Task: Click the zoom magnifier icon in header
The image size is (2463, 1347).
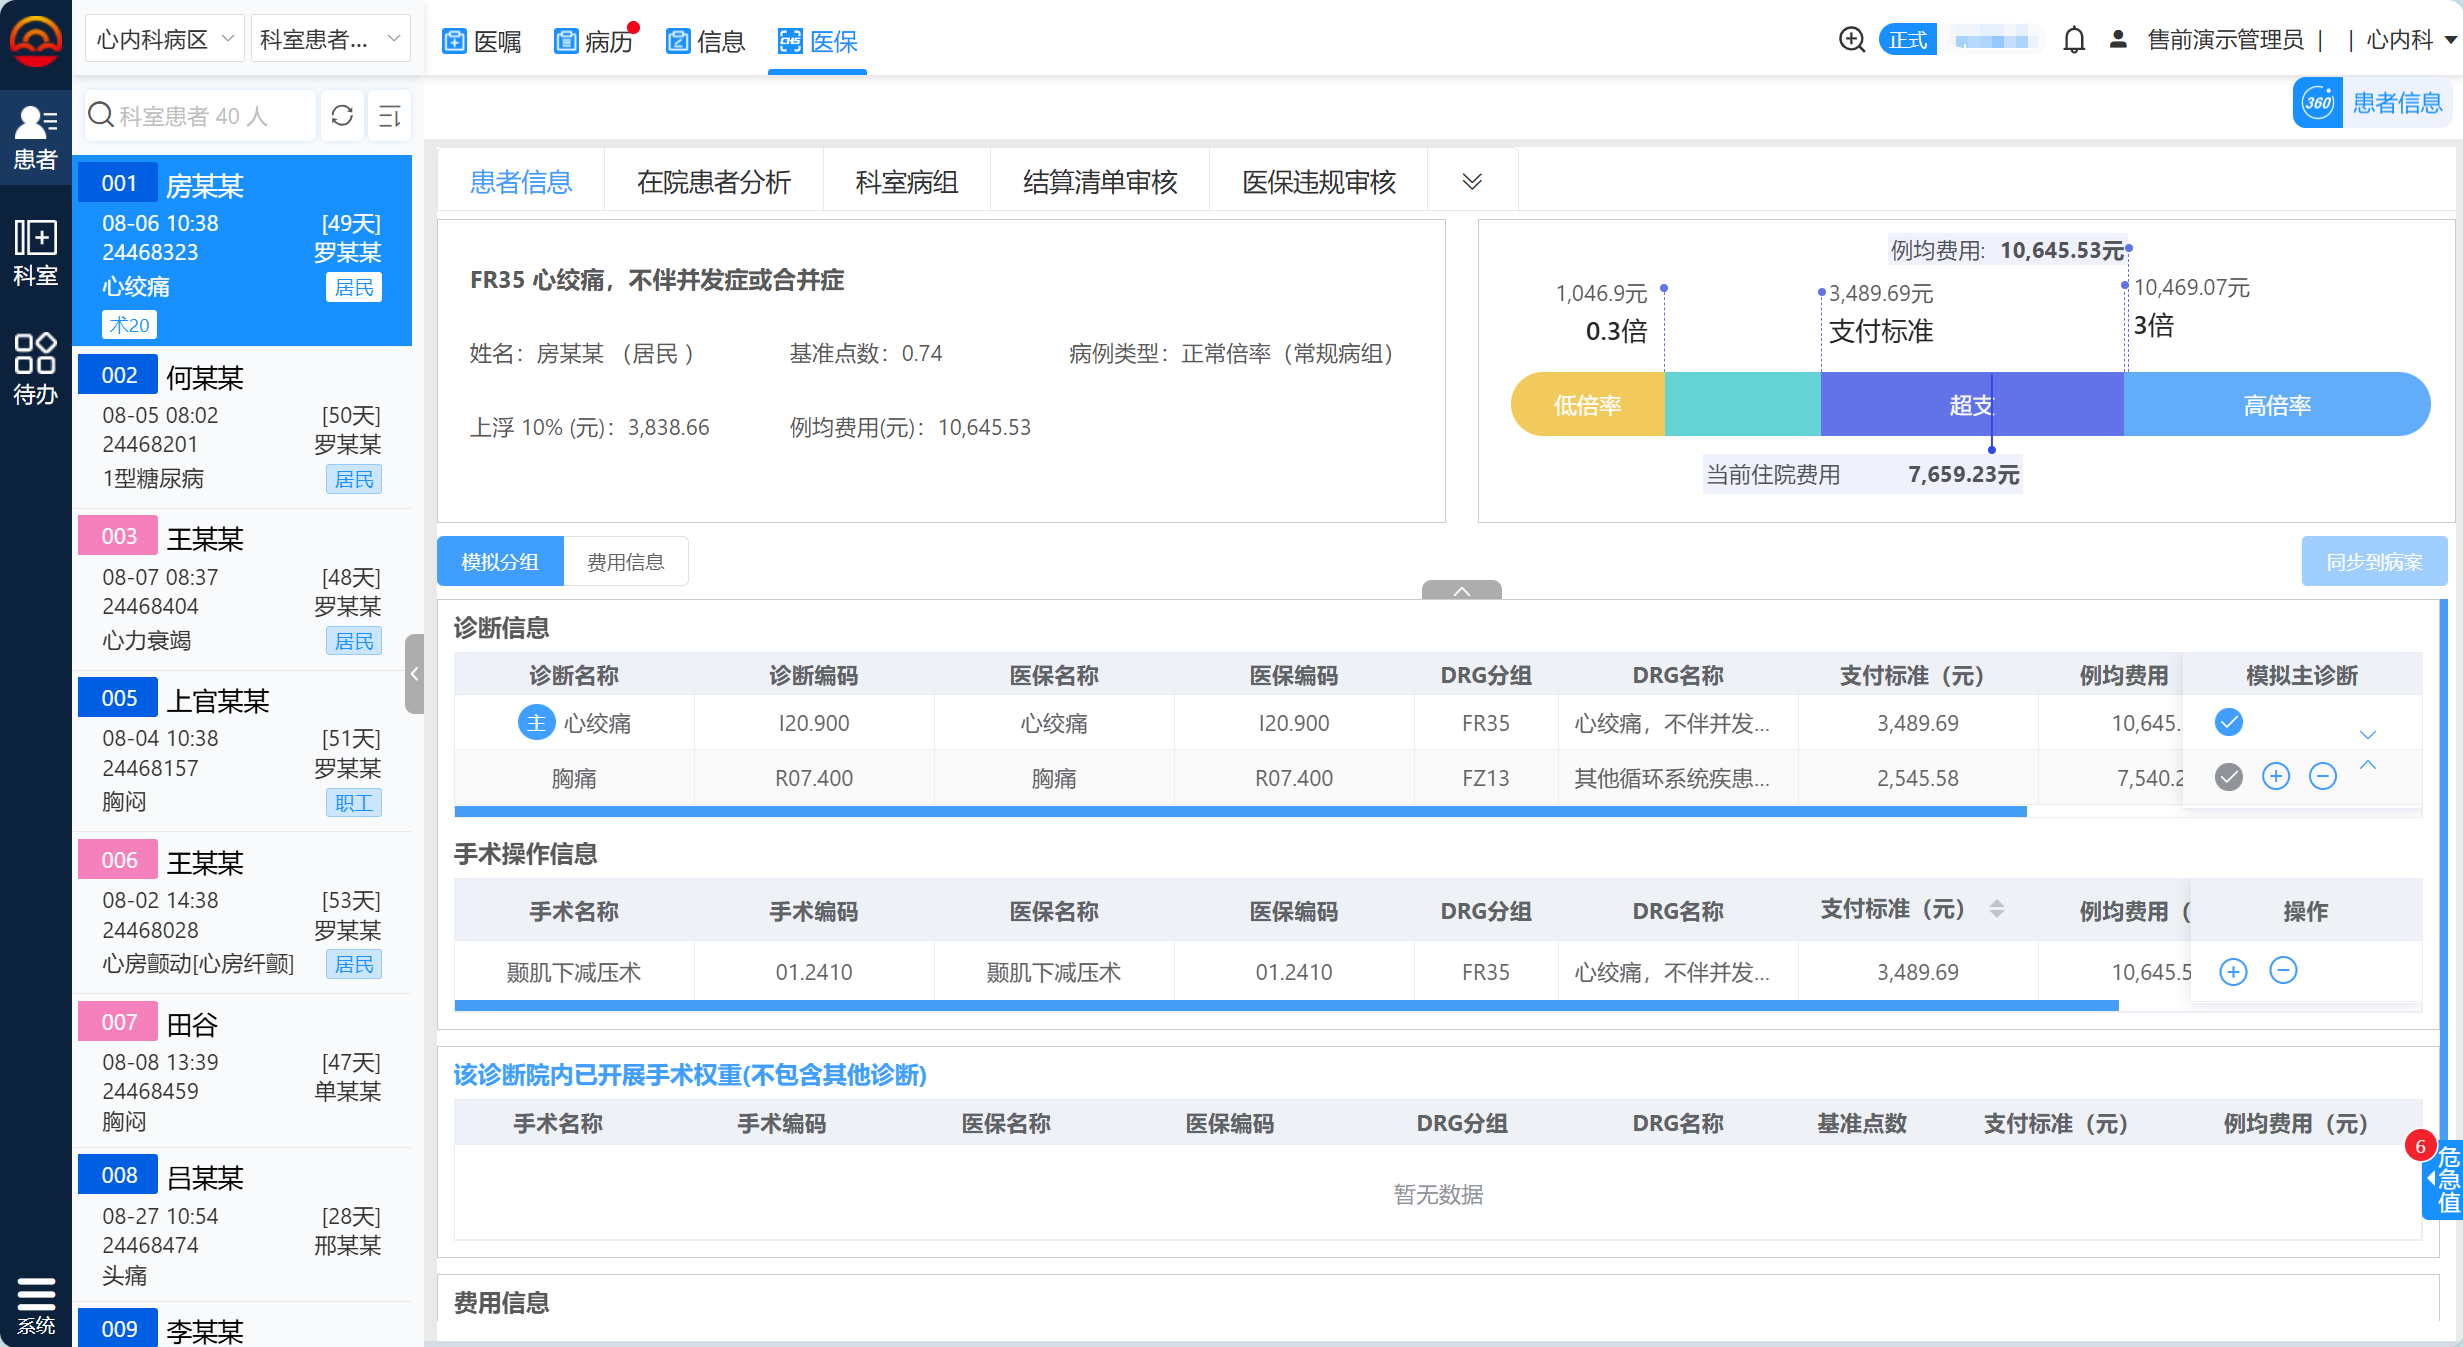Action: coord(1851,40)
